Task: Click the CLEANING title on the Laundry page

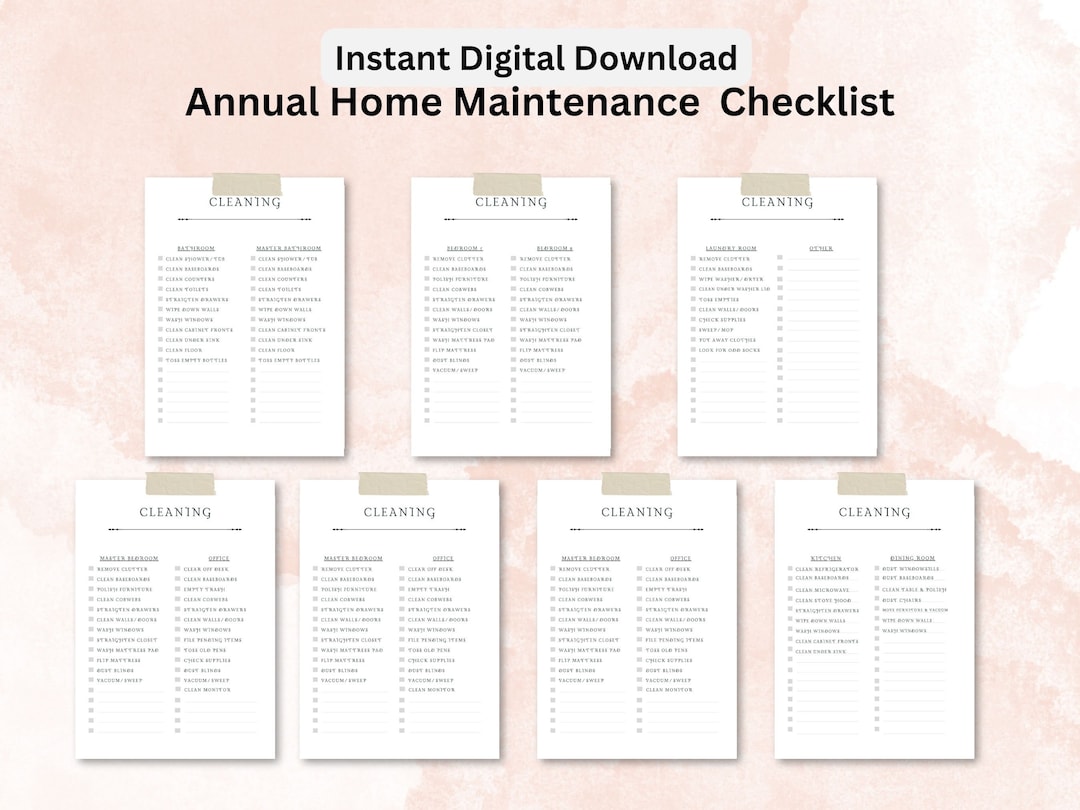Action: 778,201
